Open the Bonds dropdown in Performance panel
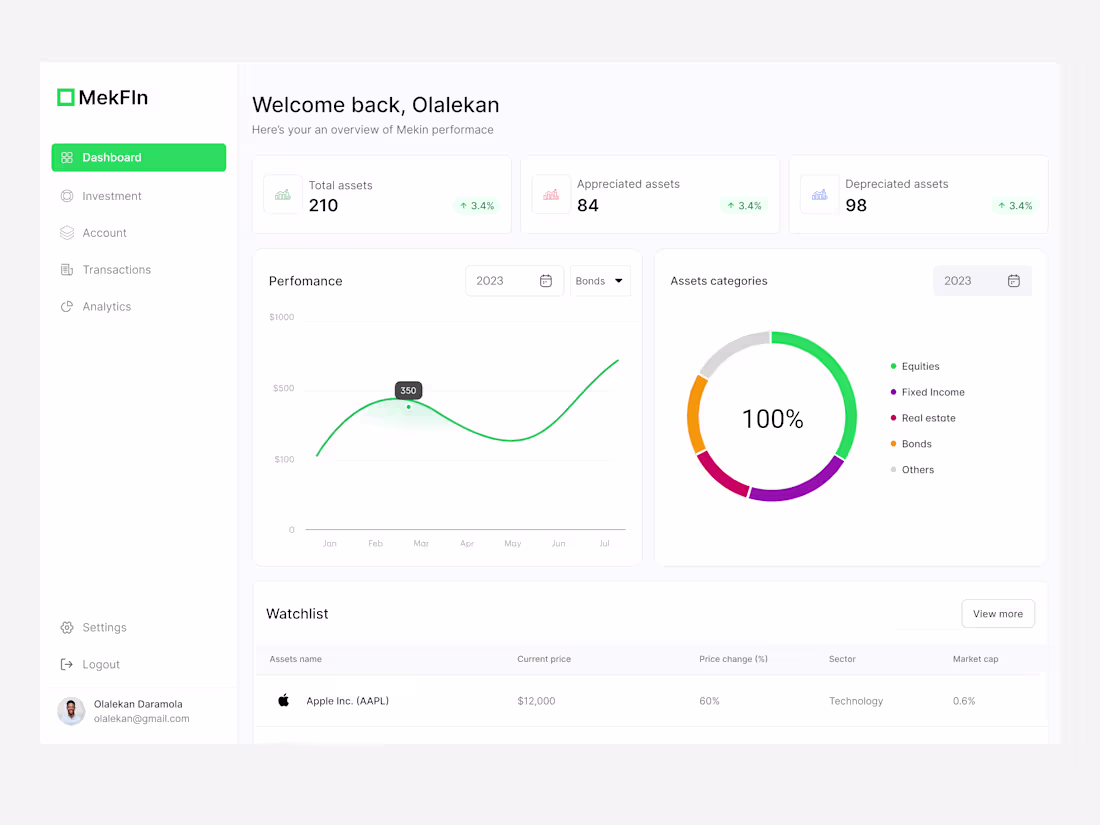The height and width of the screenshot is (825, 1100). pos(600,280)
